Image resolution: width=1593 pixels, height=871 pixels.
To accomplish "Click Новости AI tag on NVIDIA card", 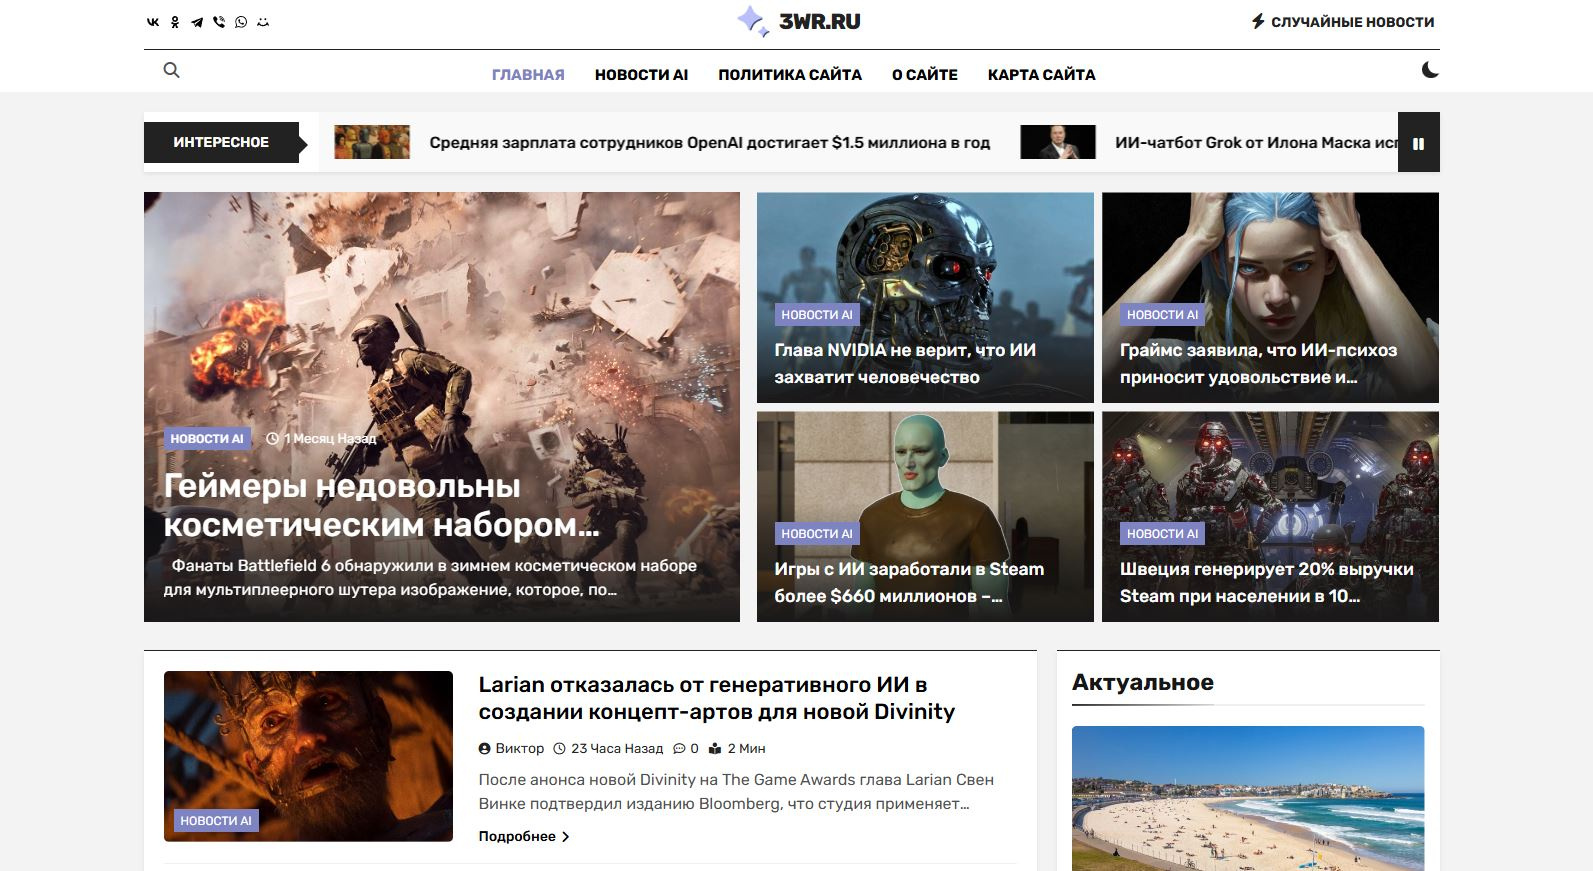I will point(817,315).
